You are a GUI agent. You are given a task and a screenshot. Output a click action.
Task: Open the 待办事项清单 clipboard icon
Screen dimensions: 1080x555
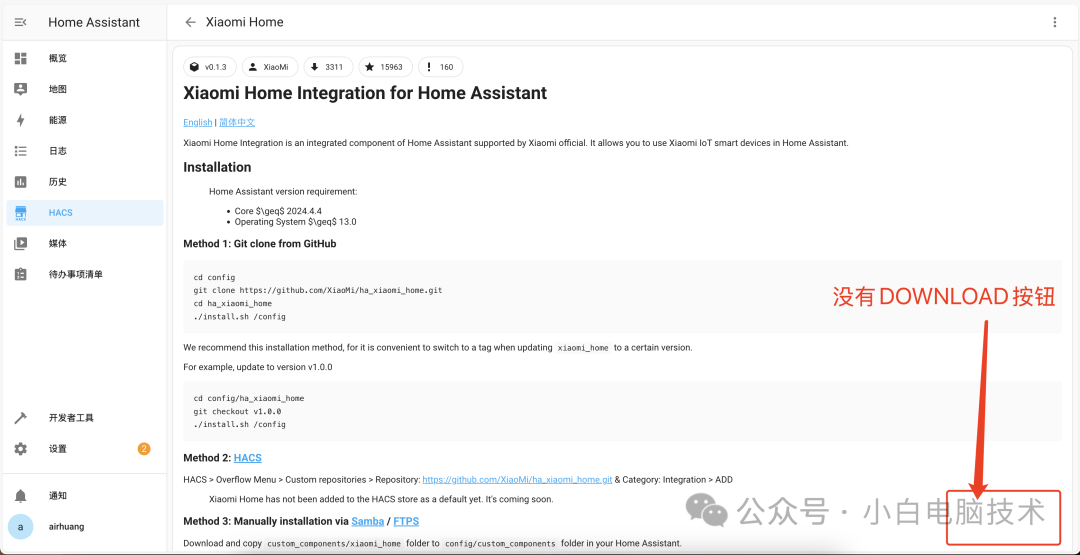[x=21, y=274]
